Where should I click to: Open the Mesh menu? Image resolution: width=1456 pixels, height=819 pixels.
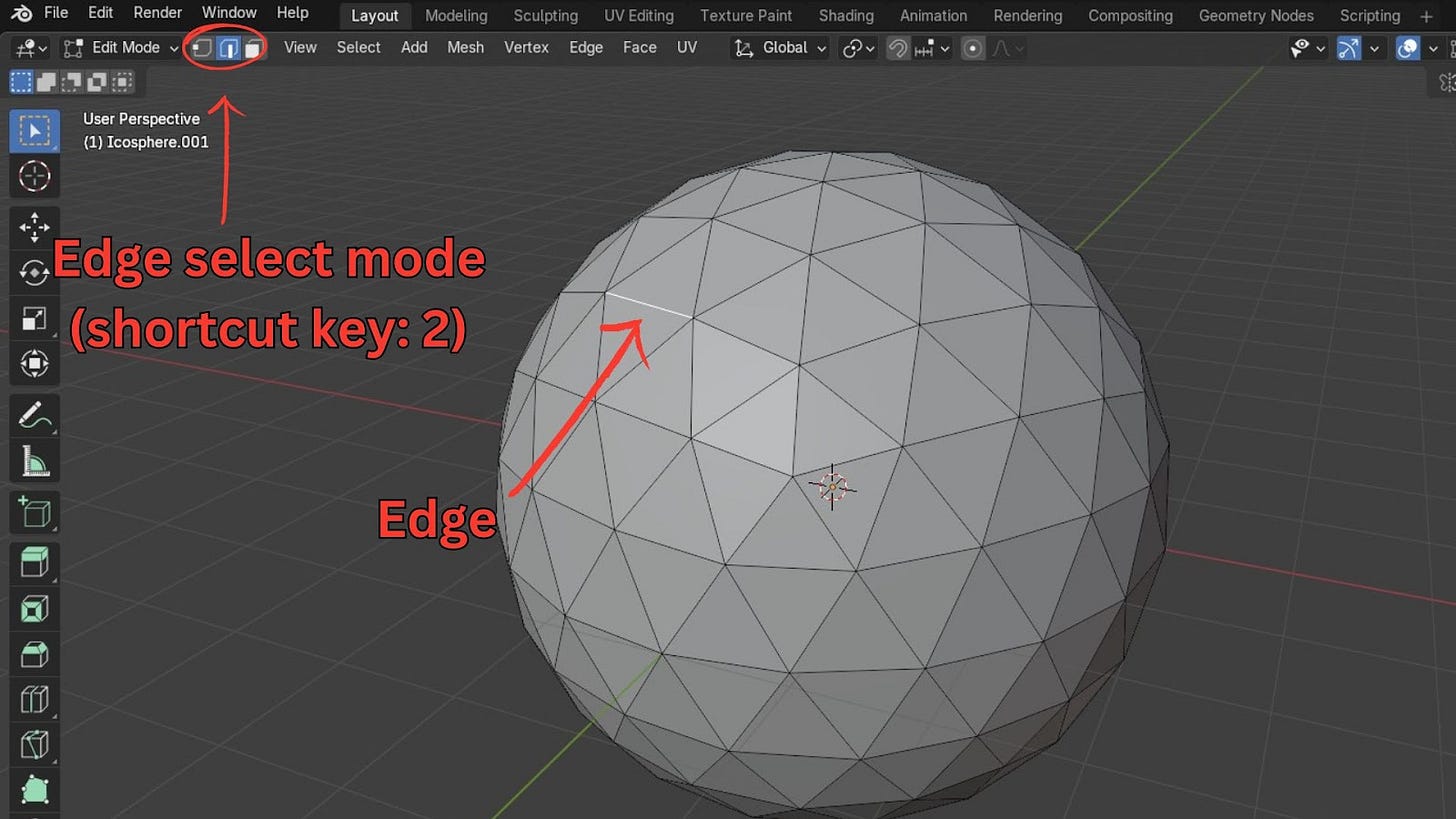click(x=465, y=48)
